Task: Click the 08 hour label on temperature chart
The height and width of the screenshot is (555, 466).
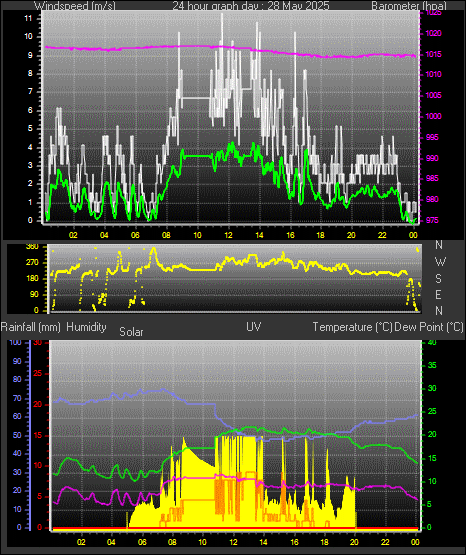Action: [x=172, y=542]
